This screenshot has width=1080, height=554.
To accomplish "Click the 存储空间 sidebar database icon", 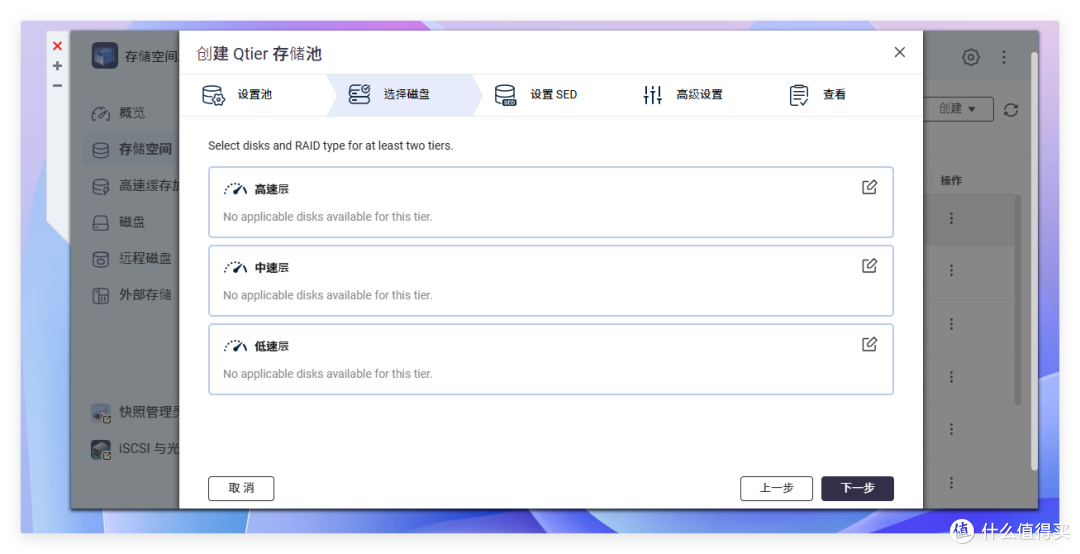I will point(101,150).
